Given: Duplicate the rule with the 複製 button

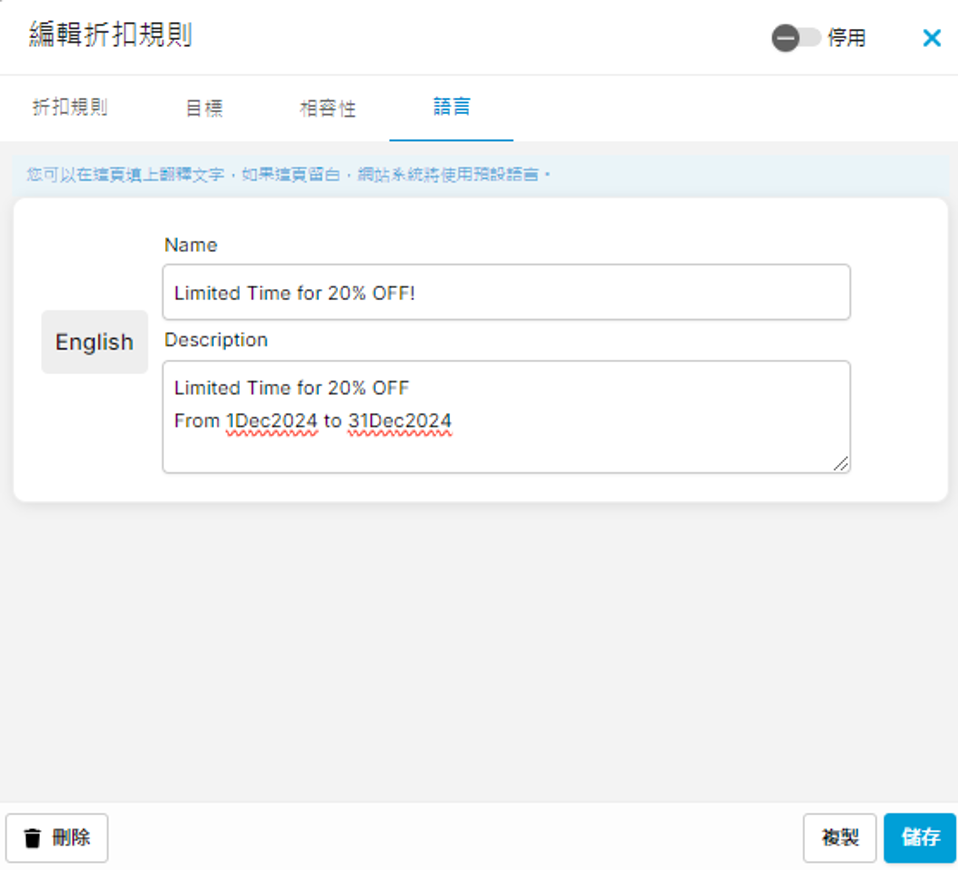Looking at the screenshot, I should click(x=839, y=838).
